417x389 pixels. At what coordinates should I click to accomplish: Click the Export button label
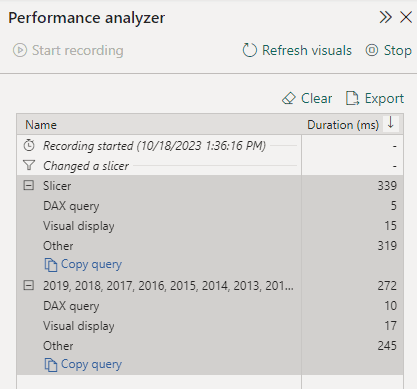point(384,98)
